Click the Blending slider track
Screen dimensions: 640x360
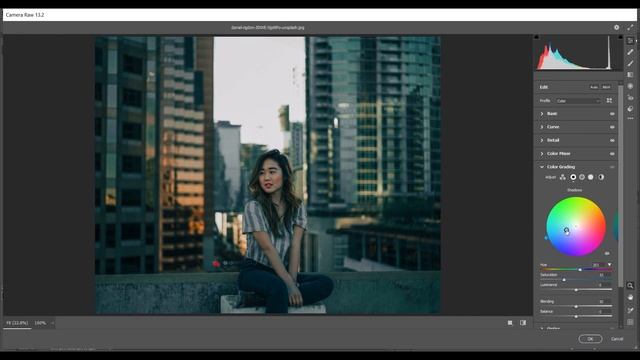(576, 306)
